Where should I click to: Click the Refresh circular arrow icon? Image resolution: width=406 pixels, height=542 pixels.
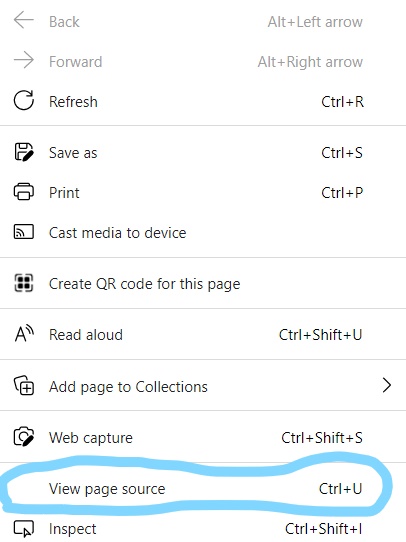coord(23,101)
